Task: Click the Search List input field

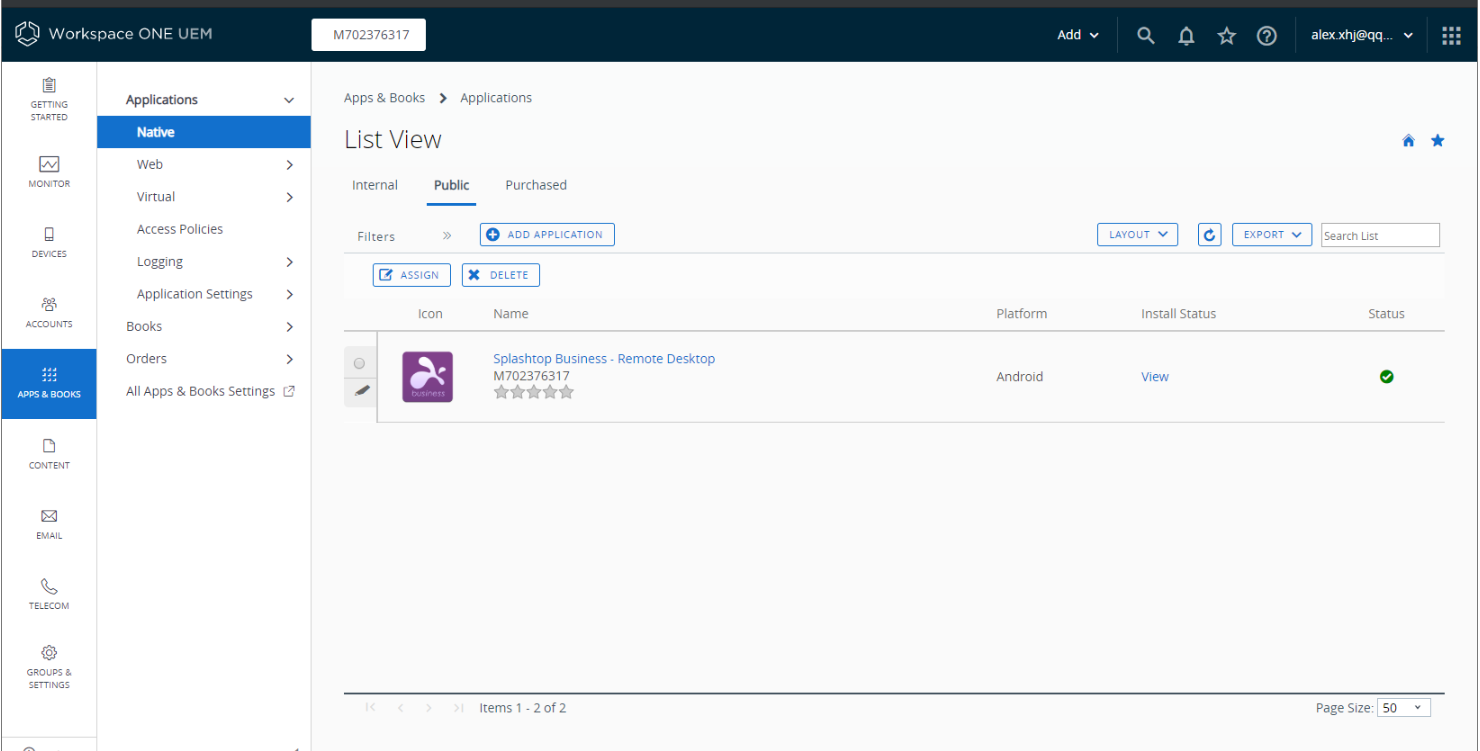Action: coord(1380,235)
